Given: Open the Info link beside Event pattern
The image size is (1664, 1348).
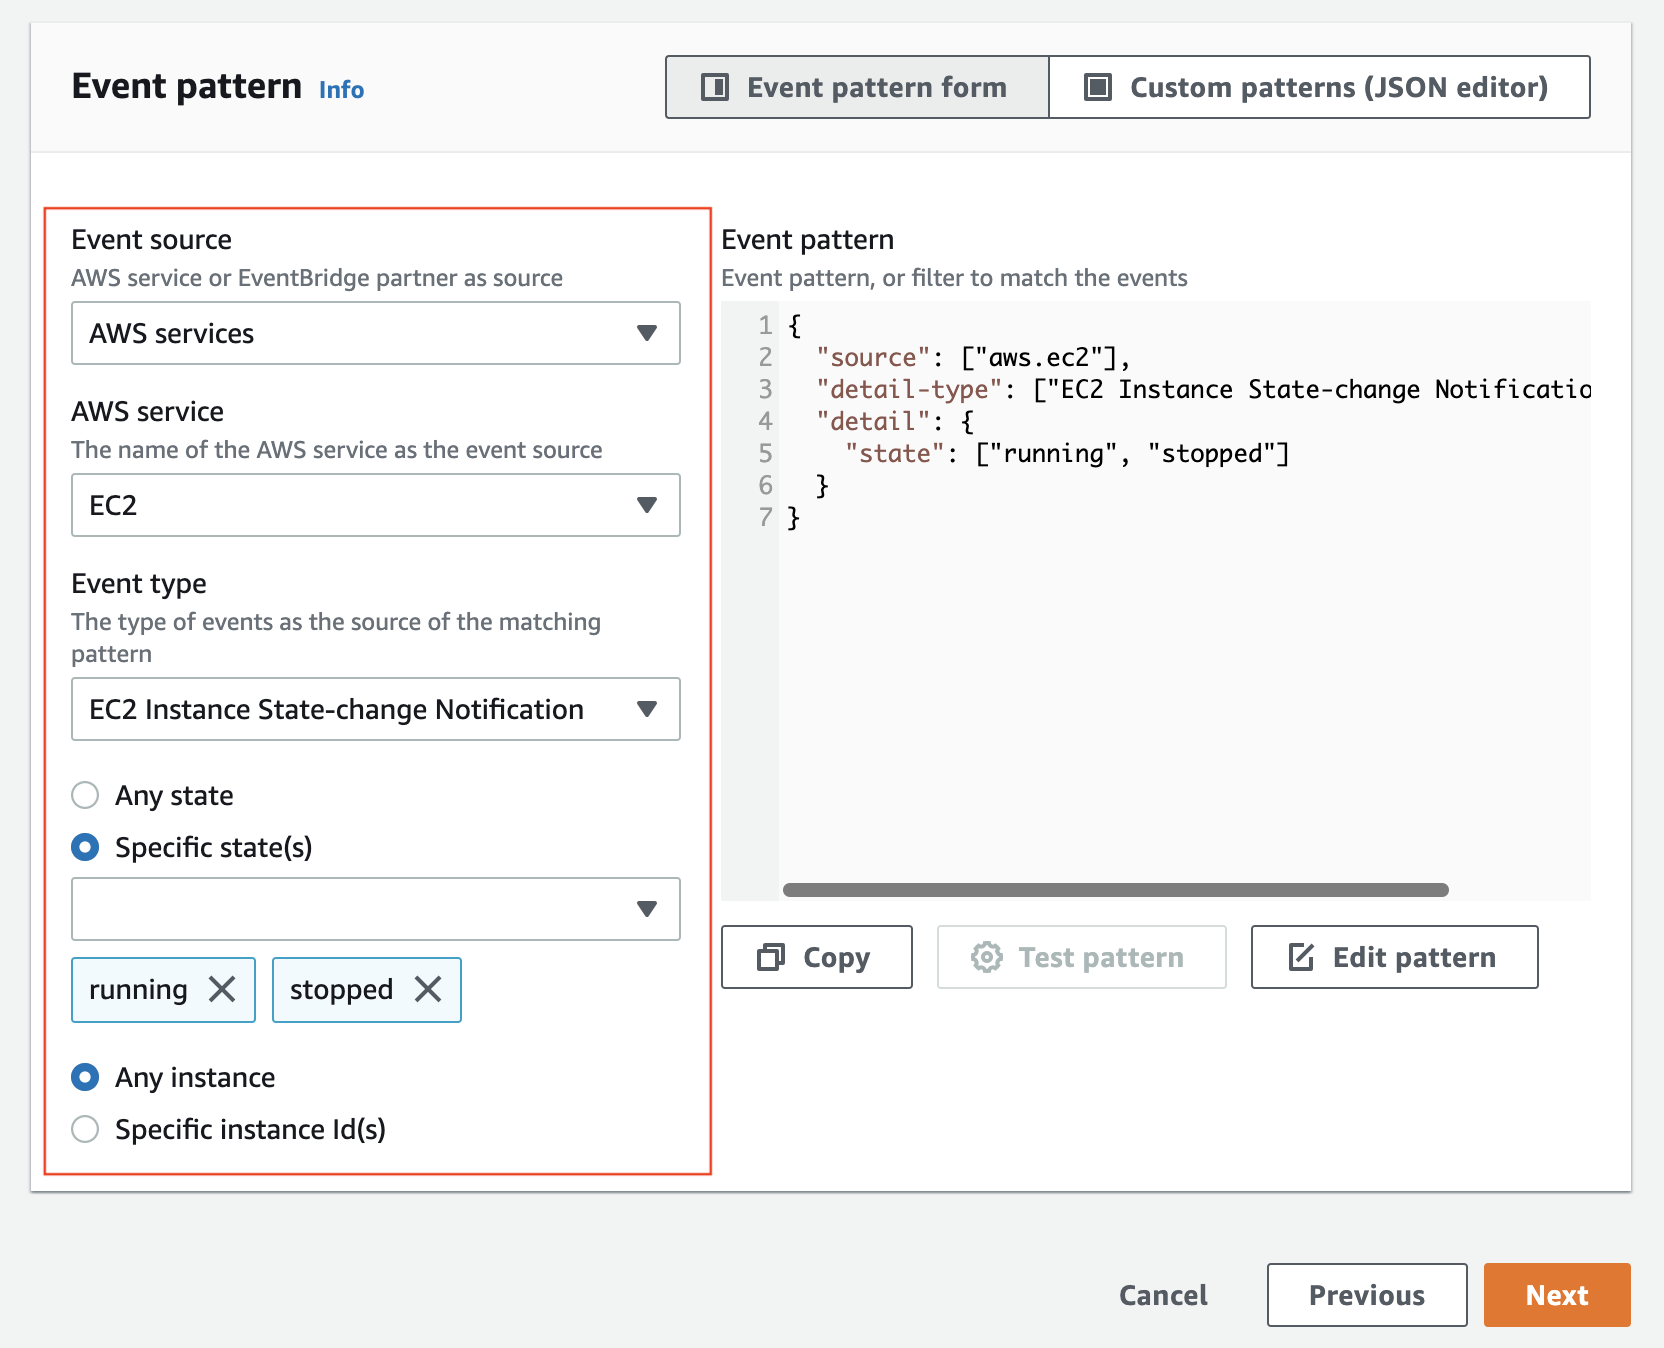Looking at the screenshot, I should point(341,90).
